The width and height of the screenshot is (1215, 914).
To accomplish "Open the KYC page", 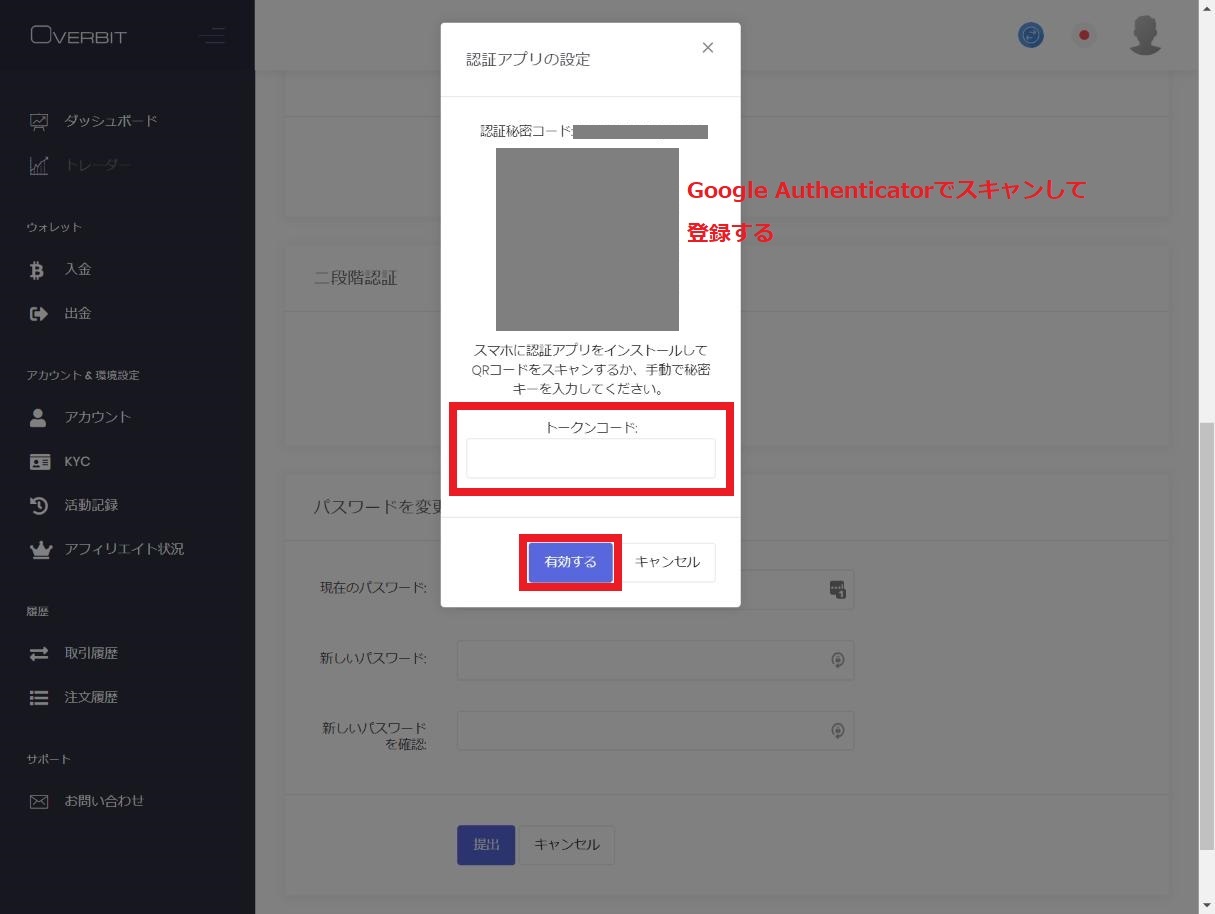I will coord(77,461).
